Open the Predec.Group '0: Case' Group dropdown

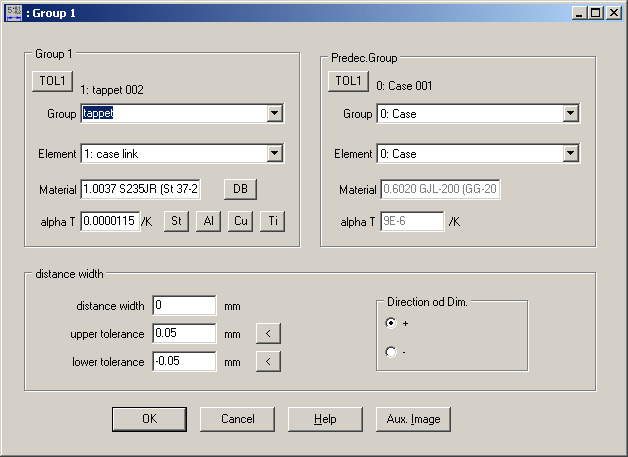tap(570, 114)
